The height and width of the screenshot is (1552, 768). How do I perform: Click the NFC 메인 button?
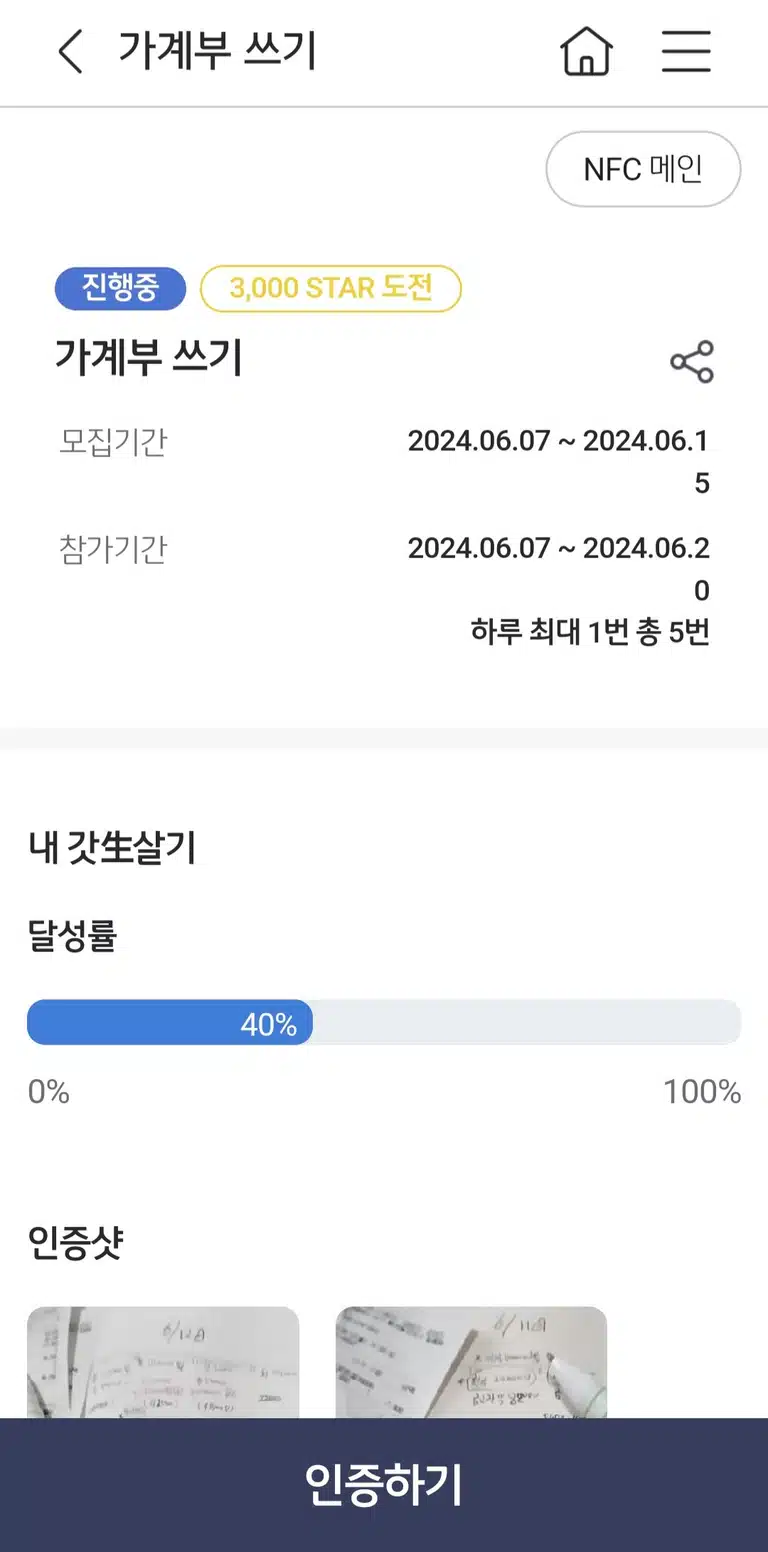click(643, 169)
